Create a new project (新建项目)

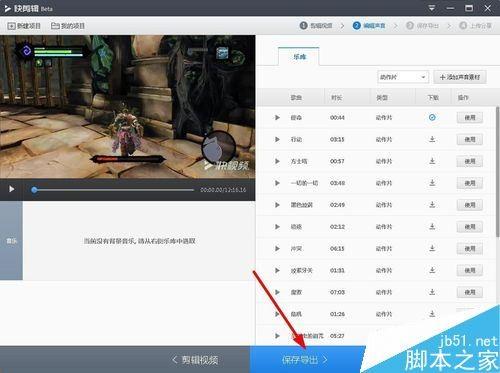tap(24, 26)
